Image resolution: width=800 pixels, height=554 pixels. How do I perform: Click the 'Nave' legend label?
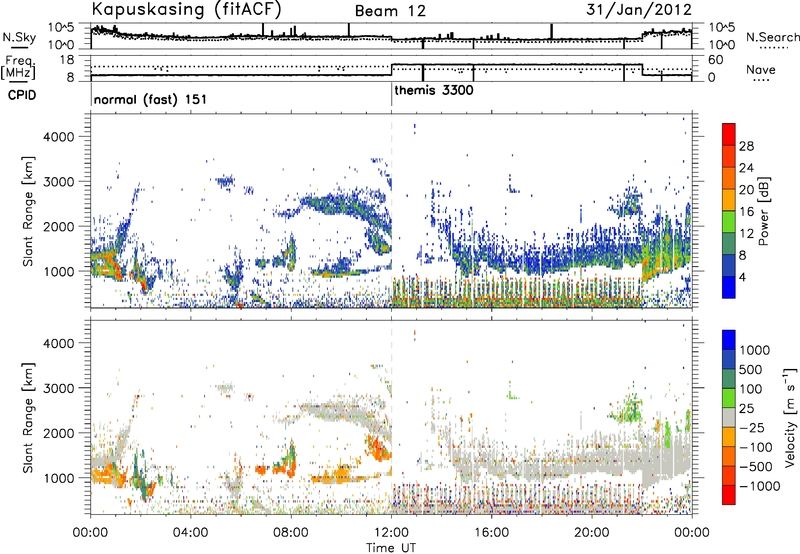761,69
